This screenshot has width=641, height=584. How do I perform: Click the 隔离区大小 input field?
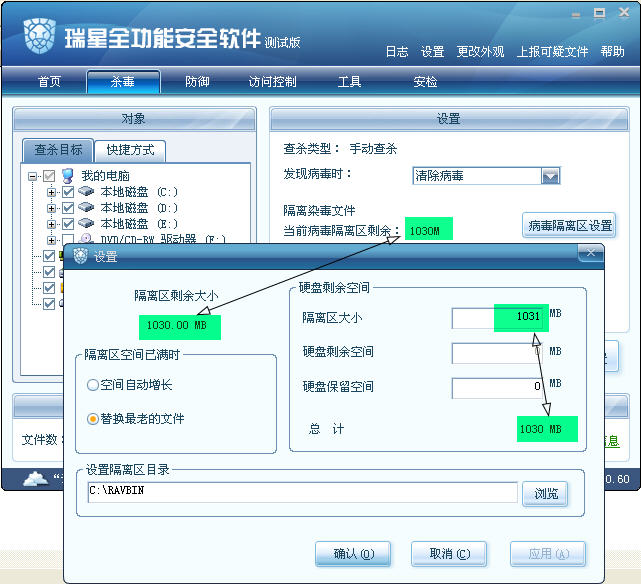497,318
